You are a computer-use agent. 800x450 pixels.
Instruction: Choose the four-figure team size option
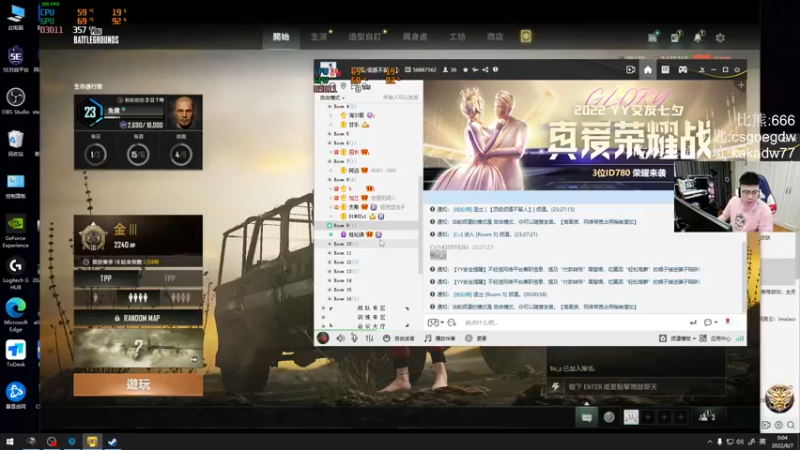coord(181,297)
